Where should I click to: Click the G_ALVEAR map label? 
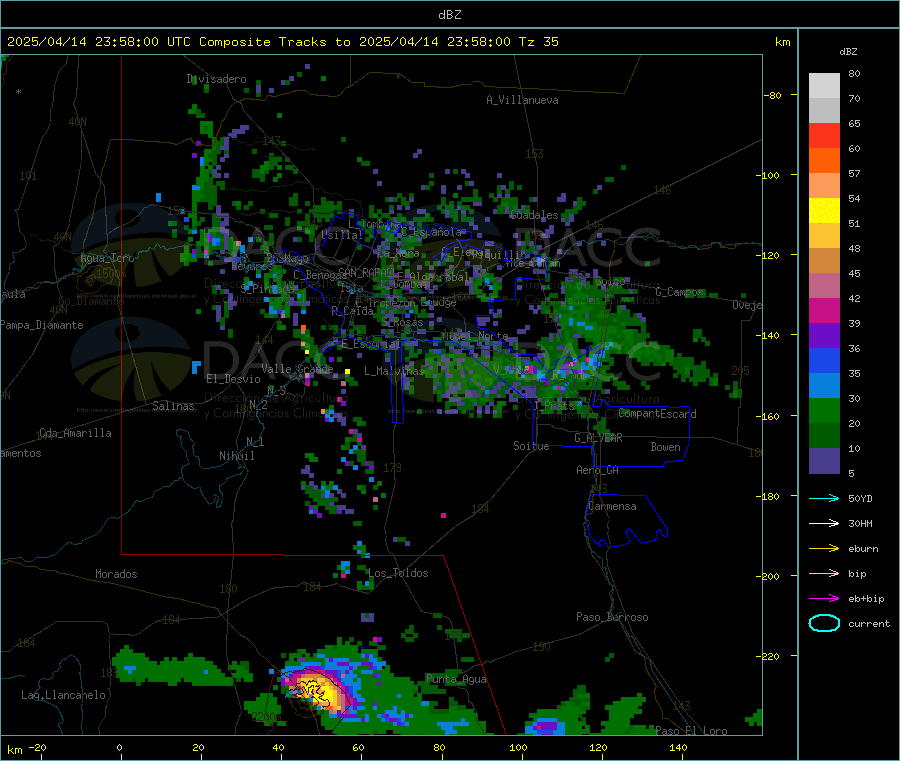coord(598,438)
